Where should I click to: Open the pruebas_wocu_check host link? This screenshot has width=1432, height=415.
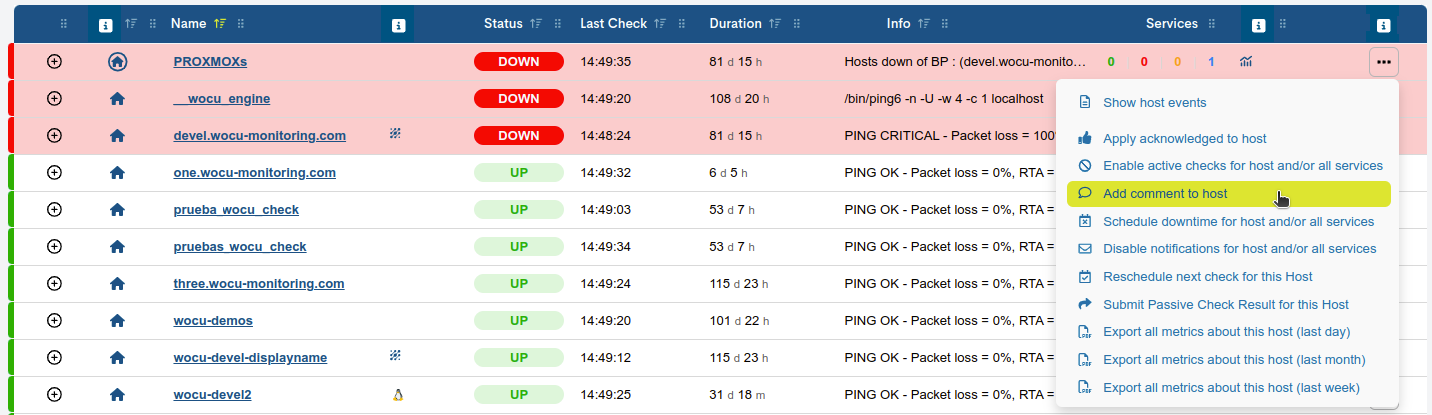click(x=240, y=246)
